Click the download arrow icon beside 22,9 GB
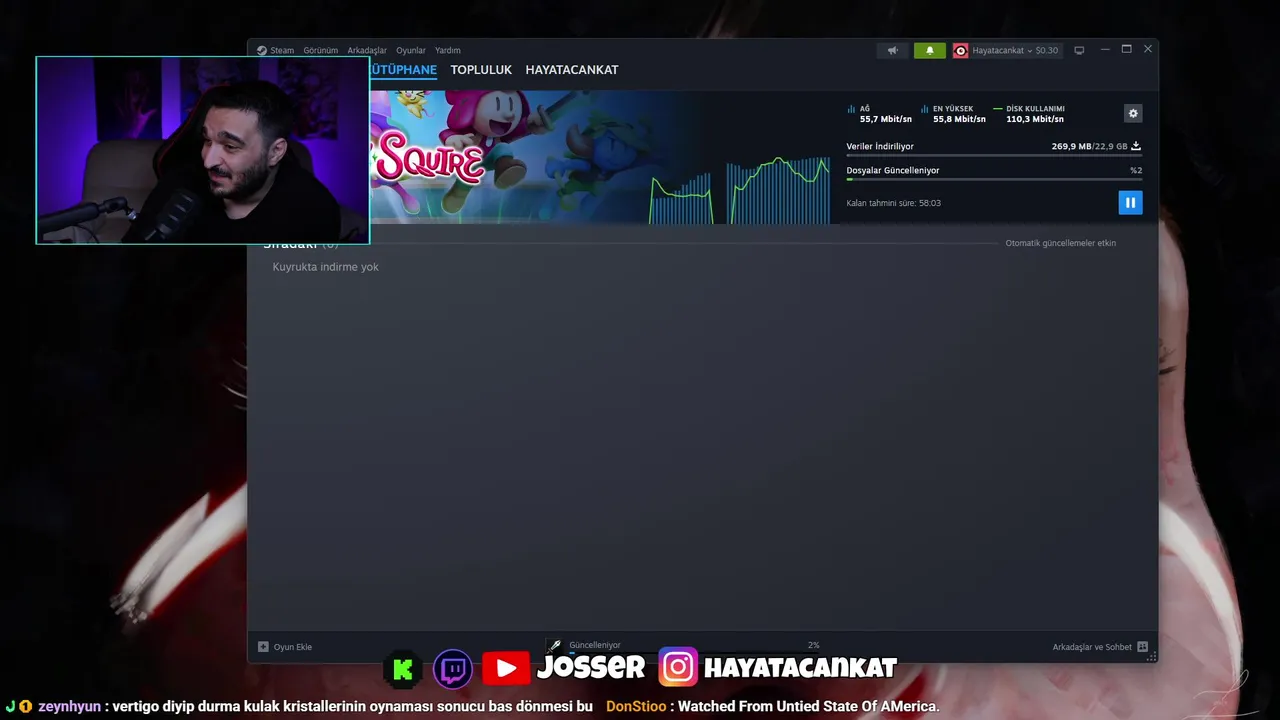Image resolution: width=1280 pixels, height=720 pixels. (x=1136, y=146)
